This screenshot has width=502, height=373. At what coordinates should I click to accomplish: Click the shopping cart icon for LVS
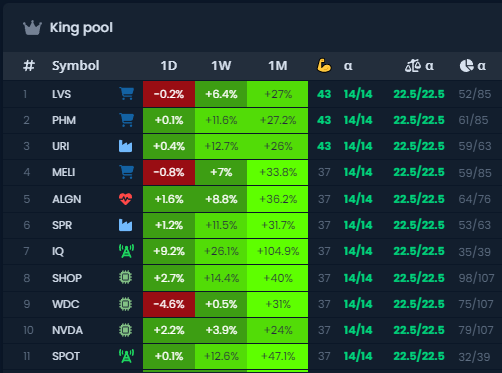[127, 94]
